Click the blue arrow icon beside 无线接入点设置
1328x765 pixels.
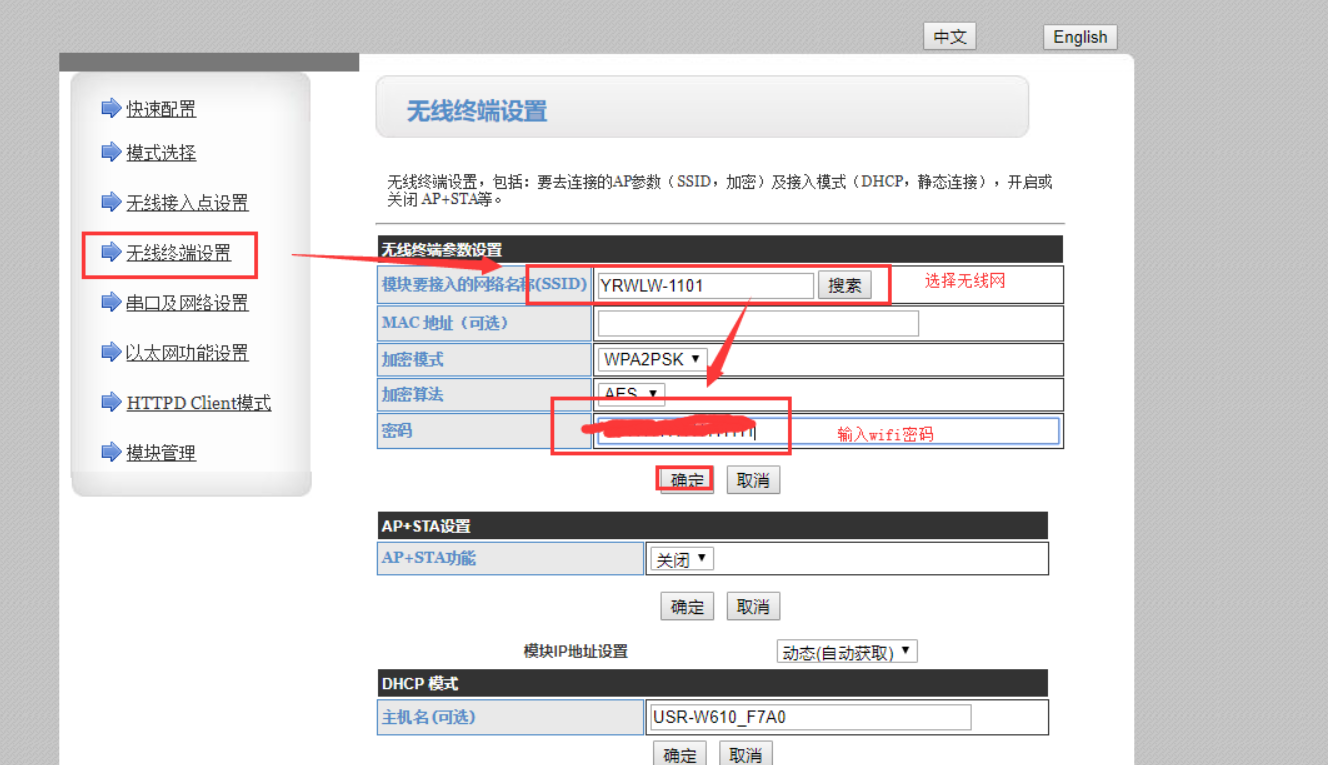click(x=111, y=202)
